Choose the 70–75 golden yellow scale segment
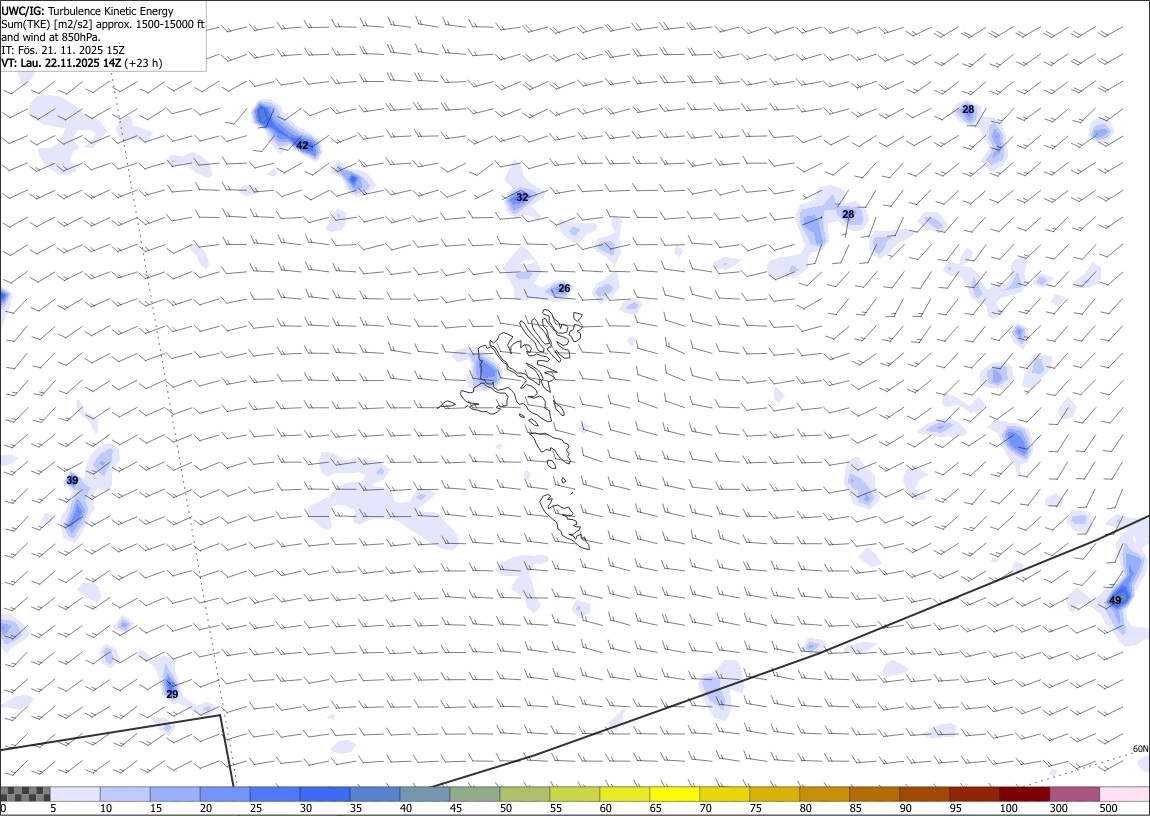The width and height of the screenshot is (1150, 816). coord(725,794)
